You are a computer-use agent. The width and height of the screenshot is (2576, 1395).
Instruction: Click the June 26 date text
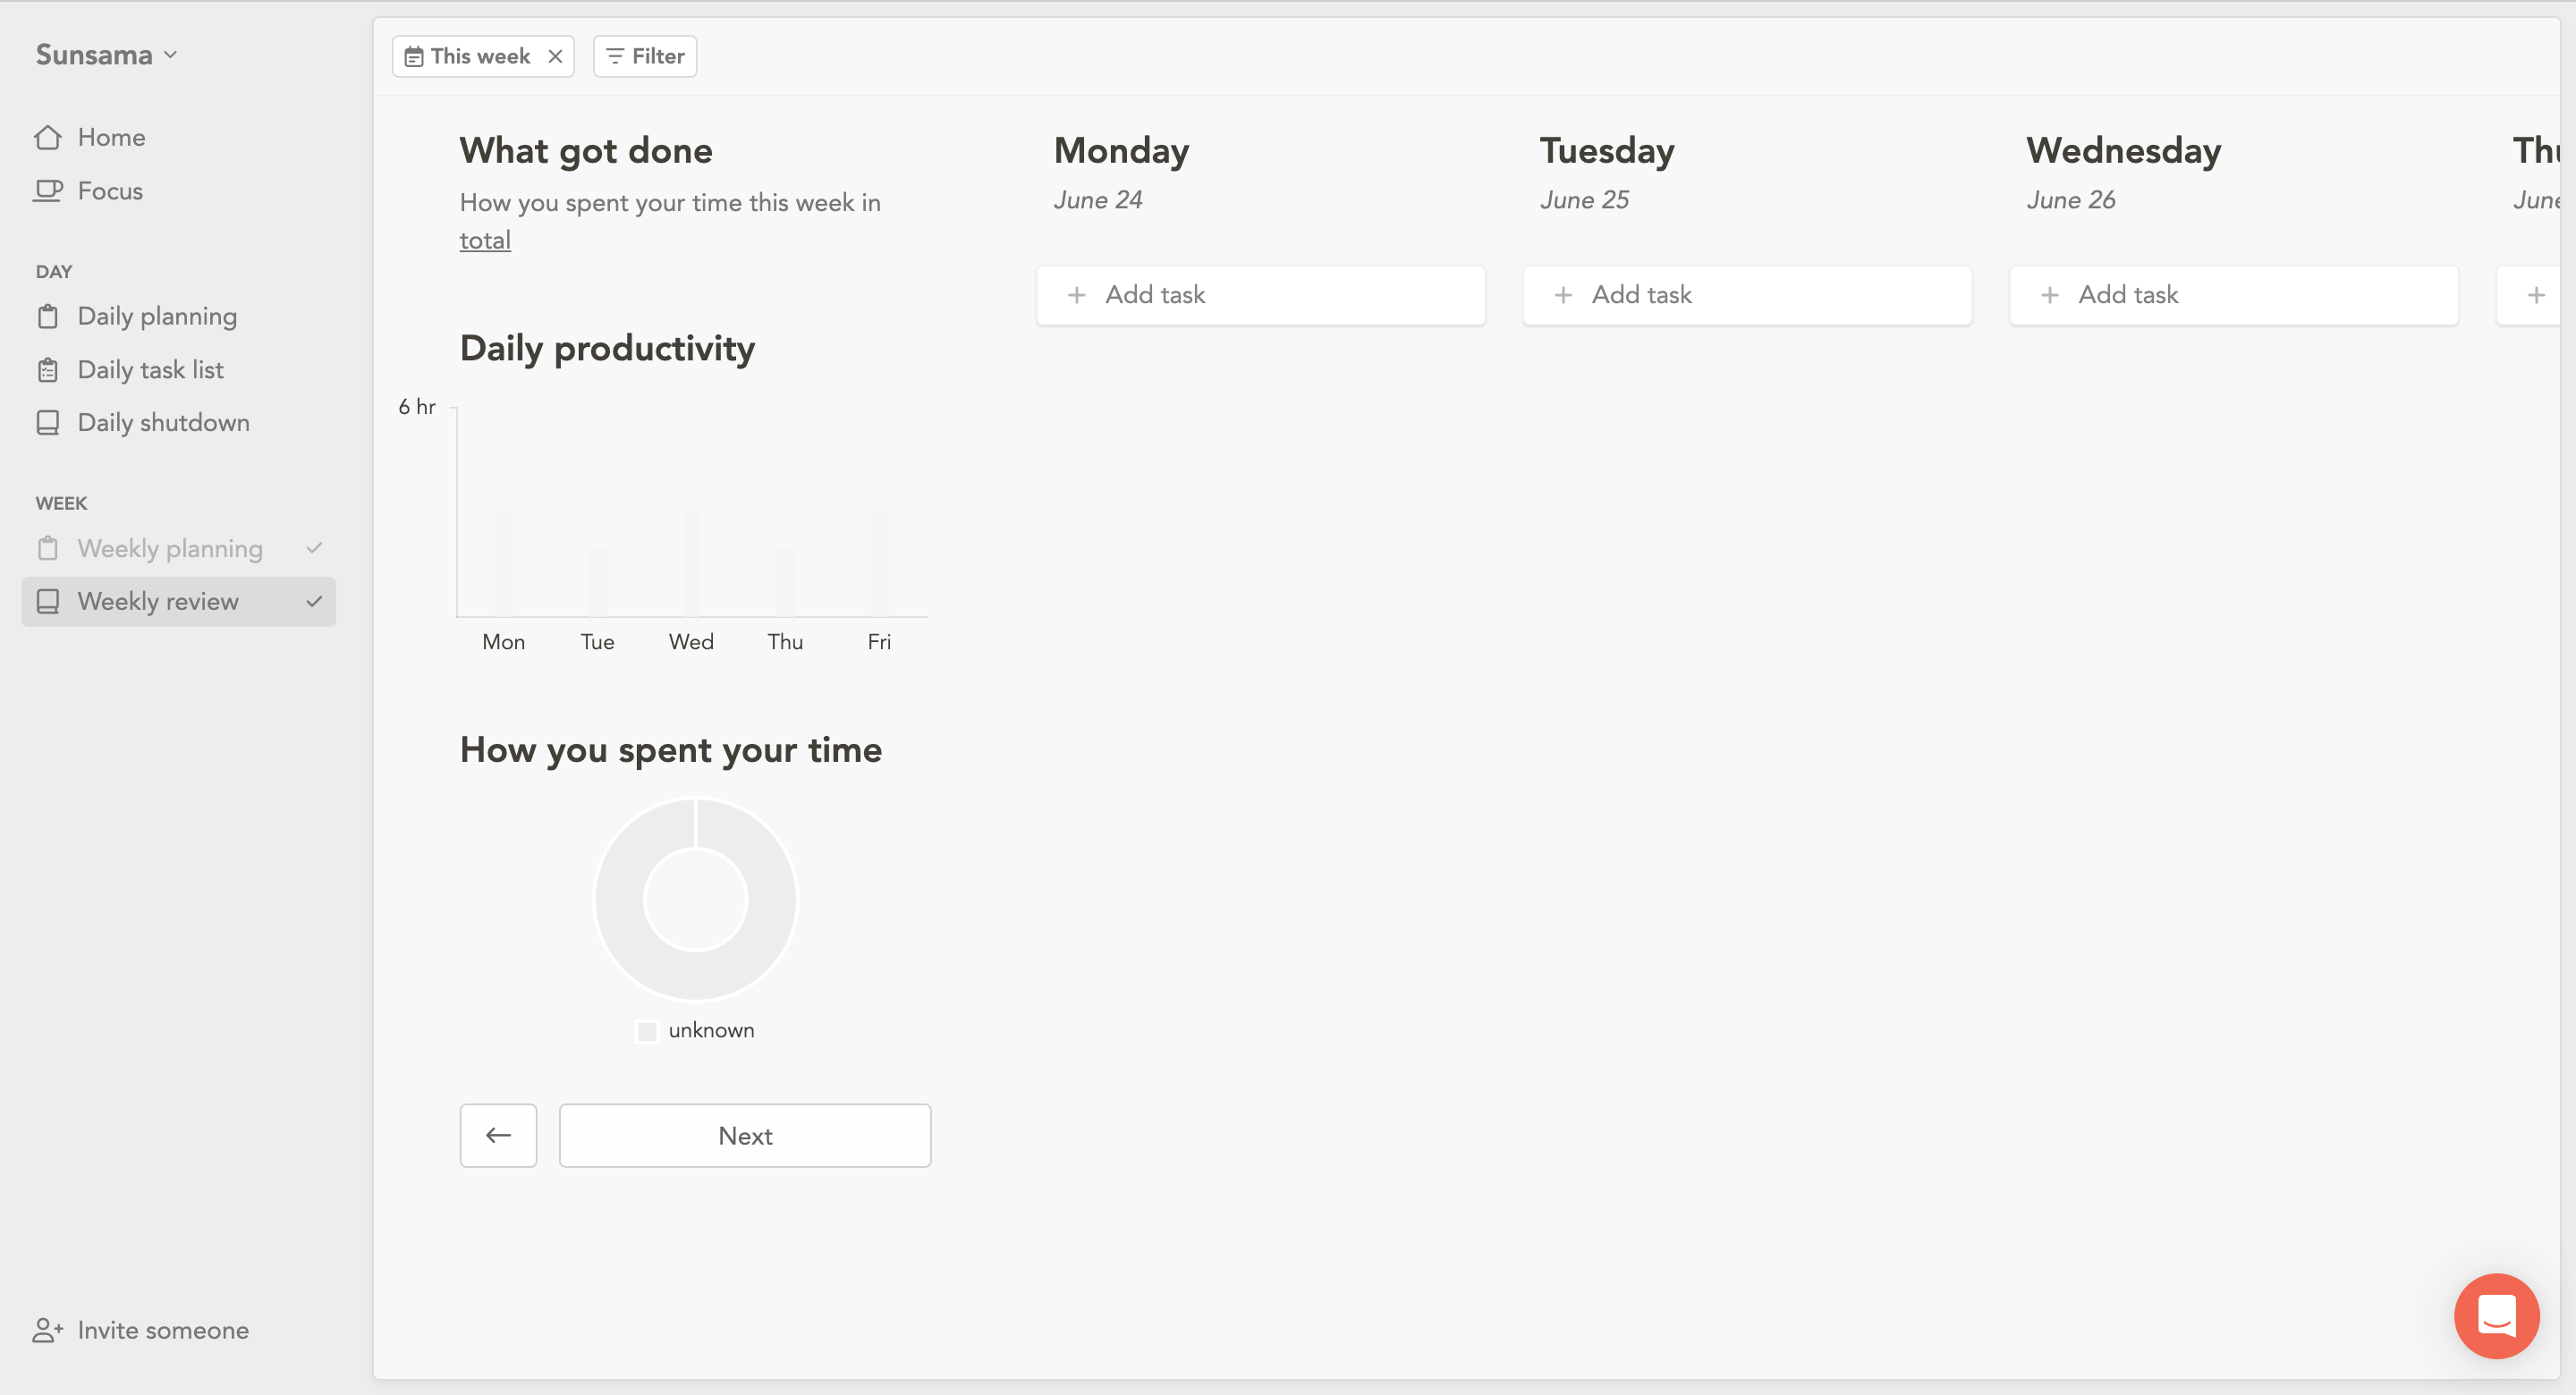pos(2071,200)
